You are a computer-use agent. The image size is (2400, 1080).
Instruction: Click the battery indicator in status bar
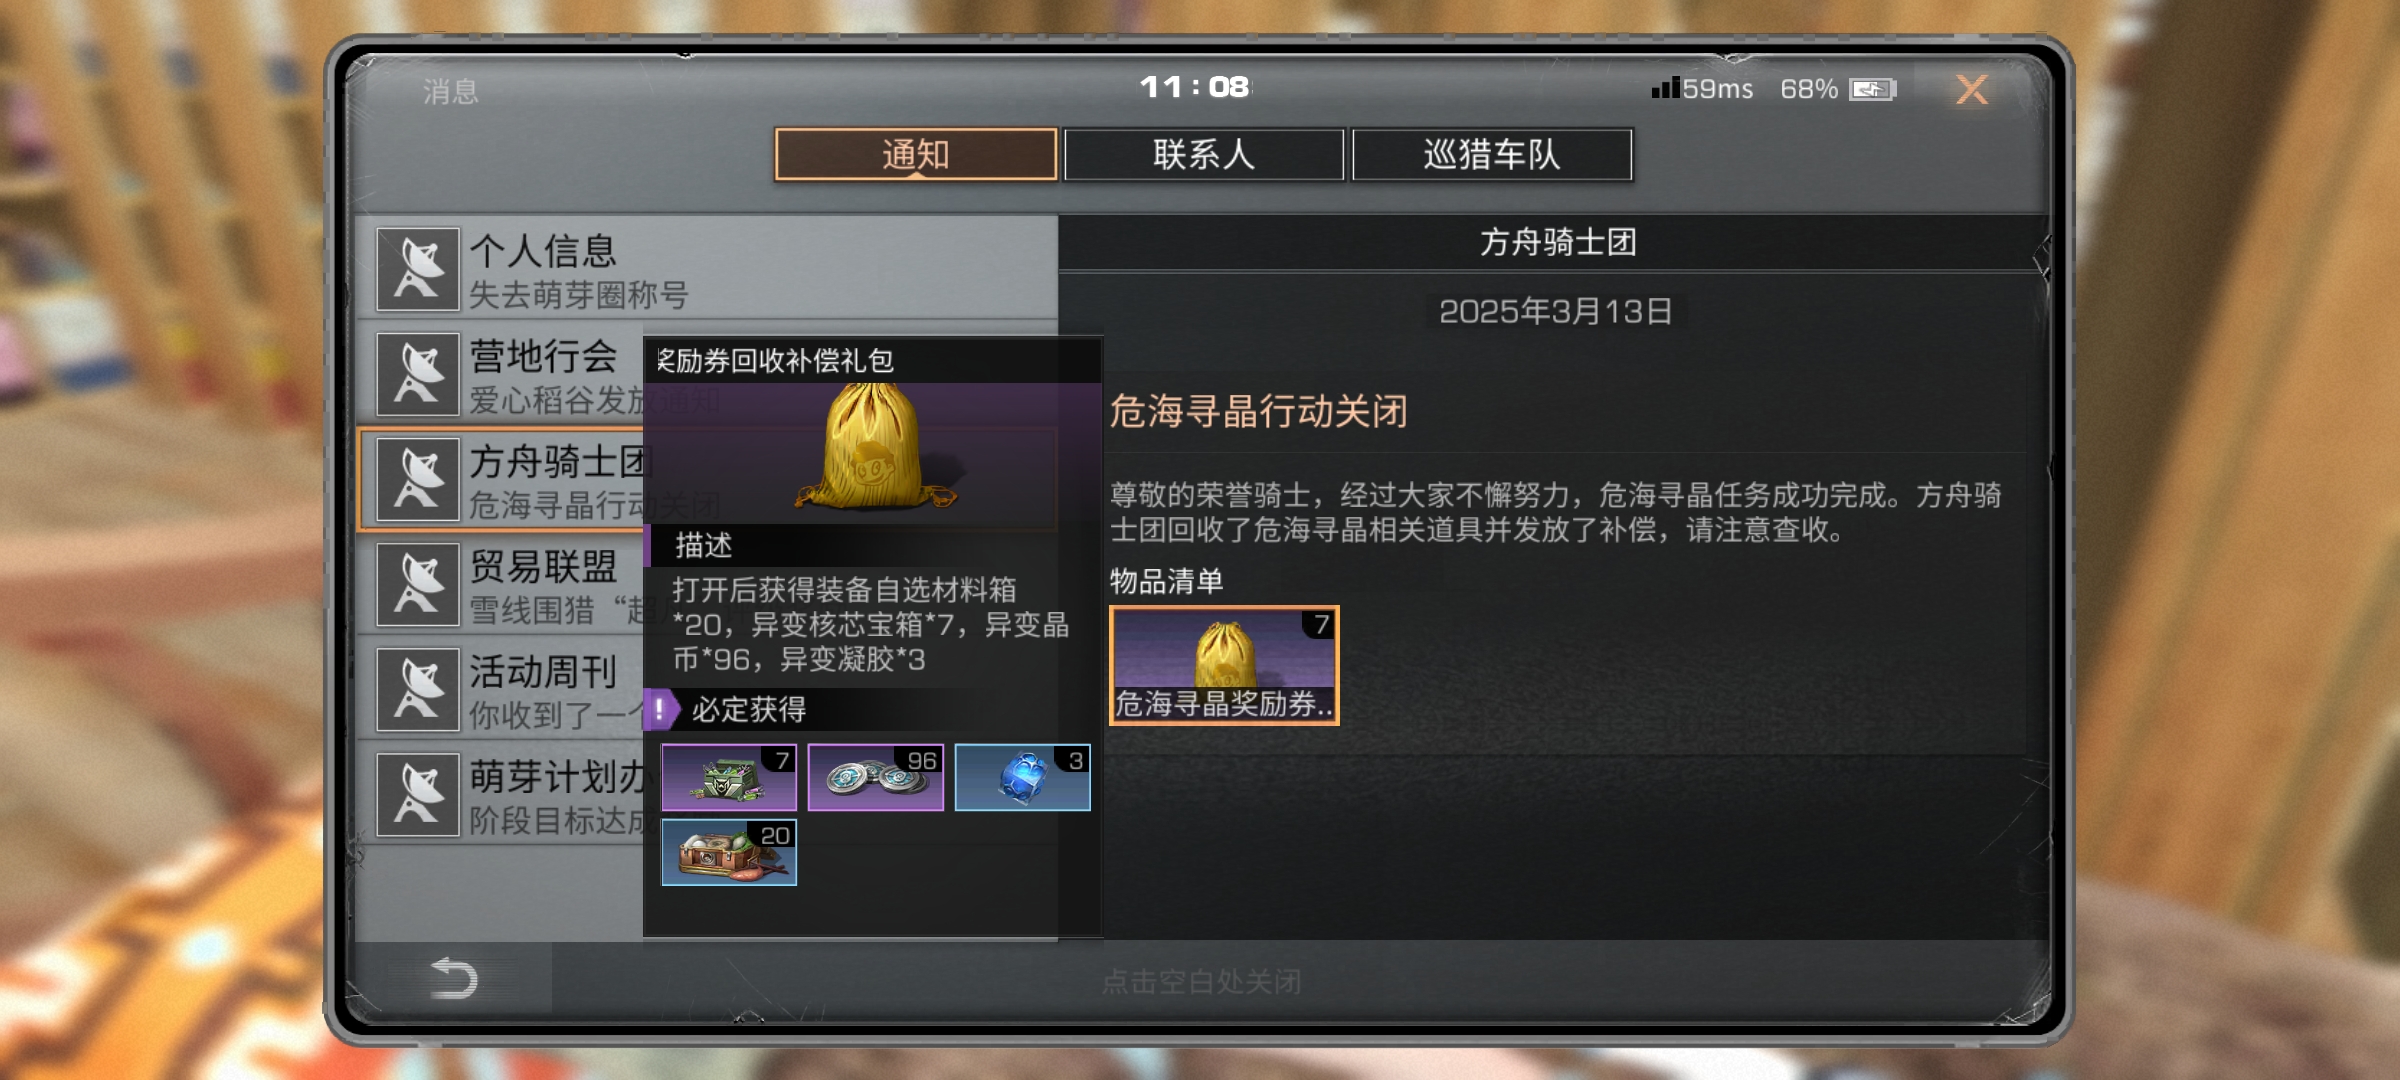(1872, 90)
